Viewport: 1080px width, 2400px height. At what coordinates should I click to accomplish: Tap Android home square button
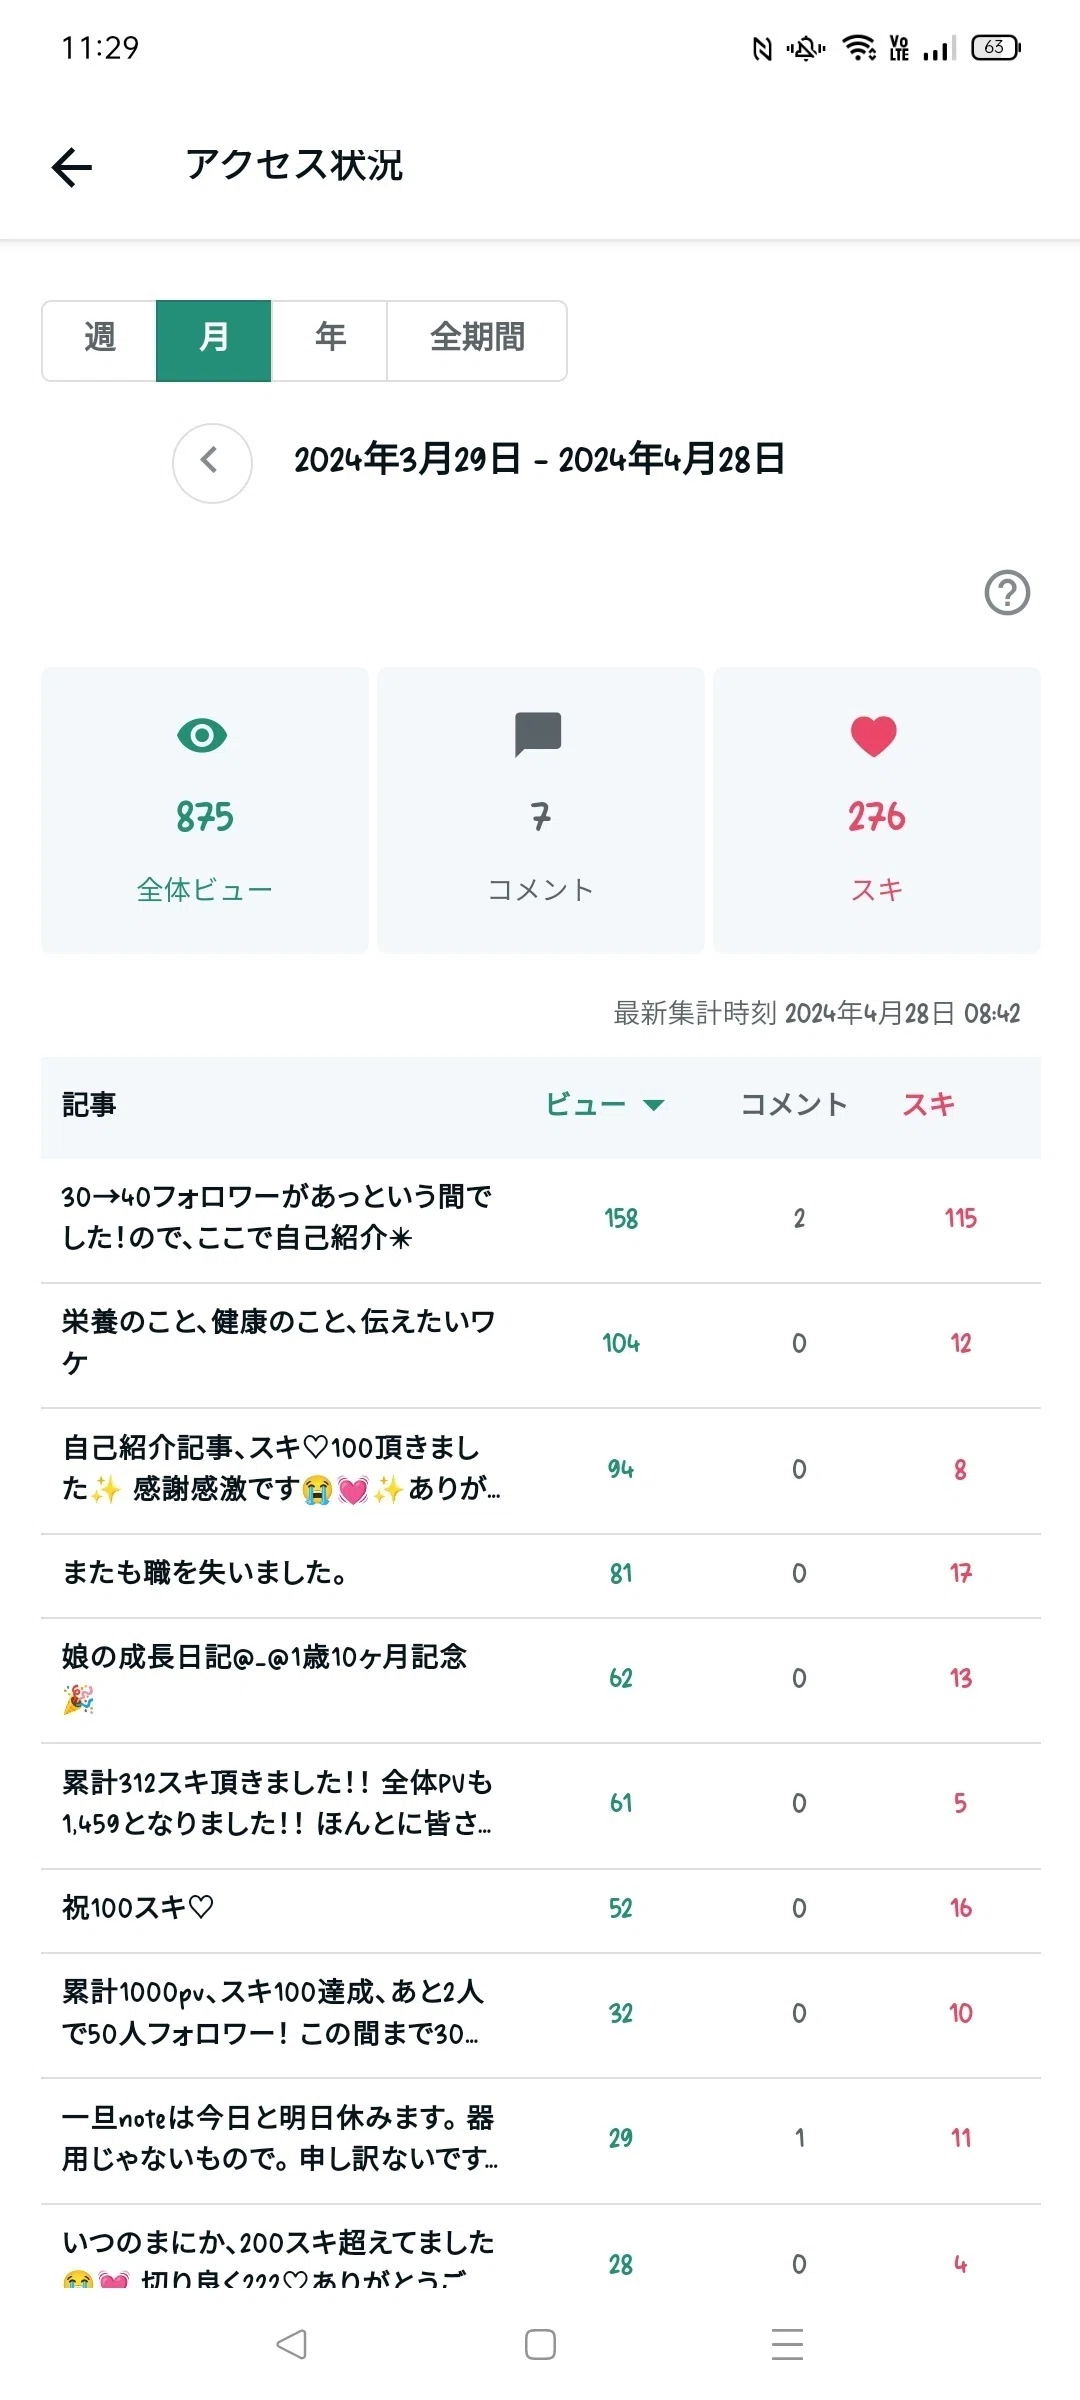tap(540, 2344)
